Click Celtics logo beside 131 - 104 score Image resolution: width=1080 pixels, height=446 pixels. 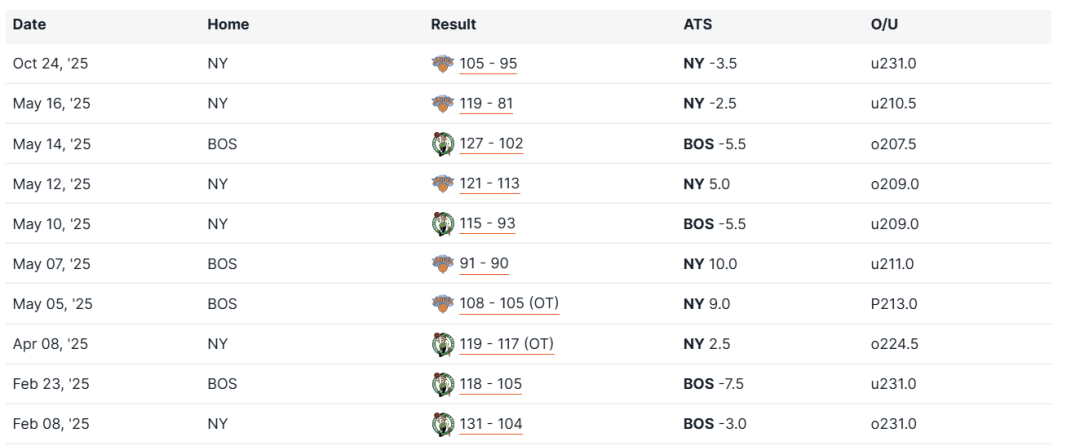pos(442,424)
